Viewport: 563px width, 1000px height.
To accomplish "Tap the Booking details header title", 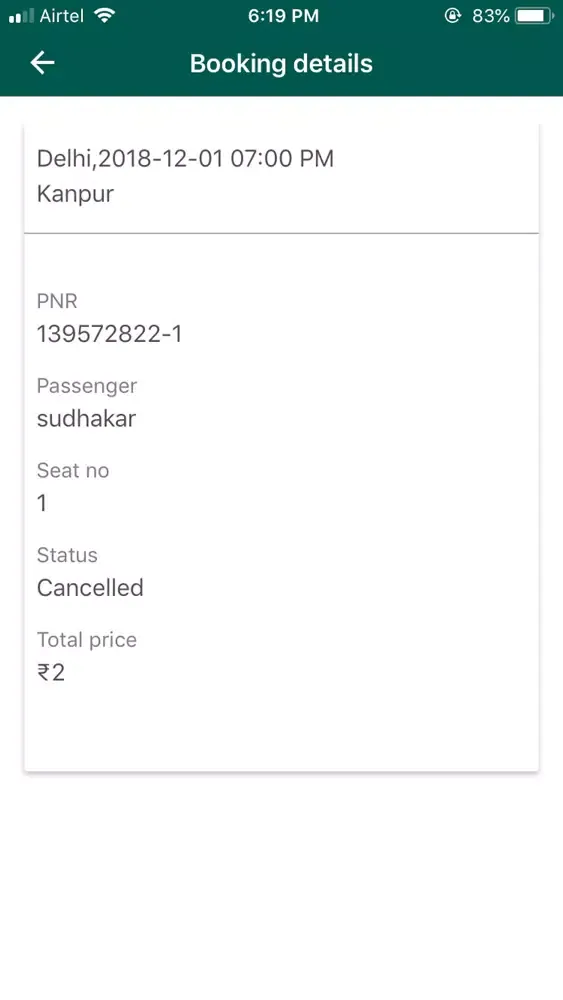I will [281, 64].
